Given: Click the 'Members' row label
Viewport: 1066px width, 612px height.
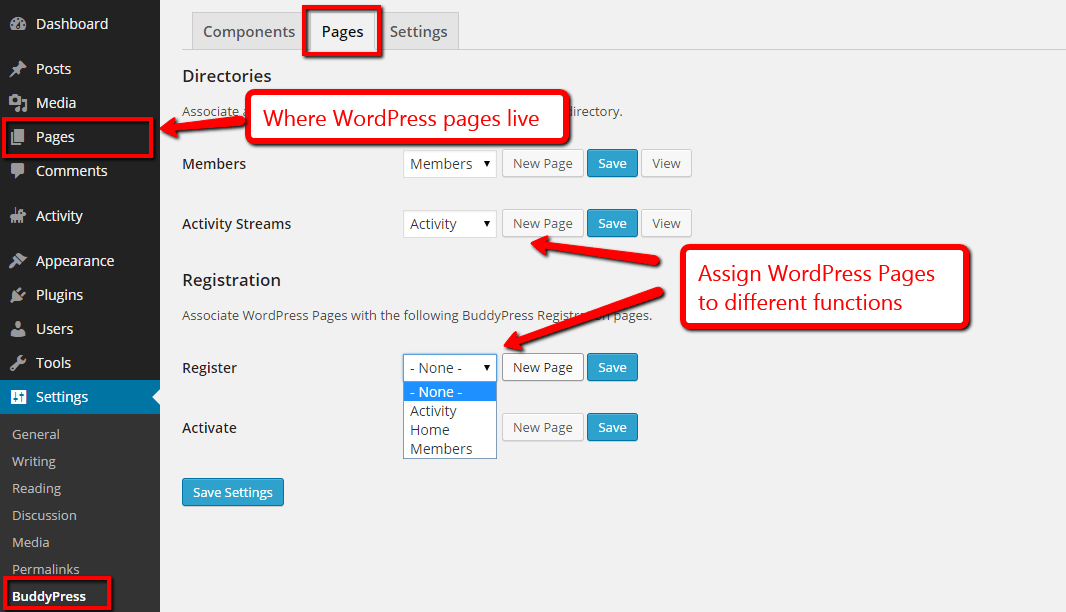Looking at the screenshot, I should click(214, 164).
